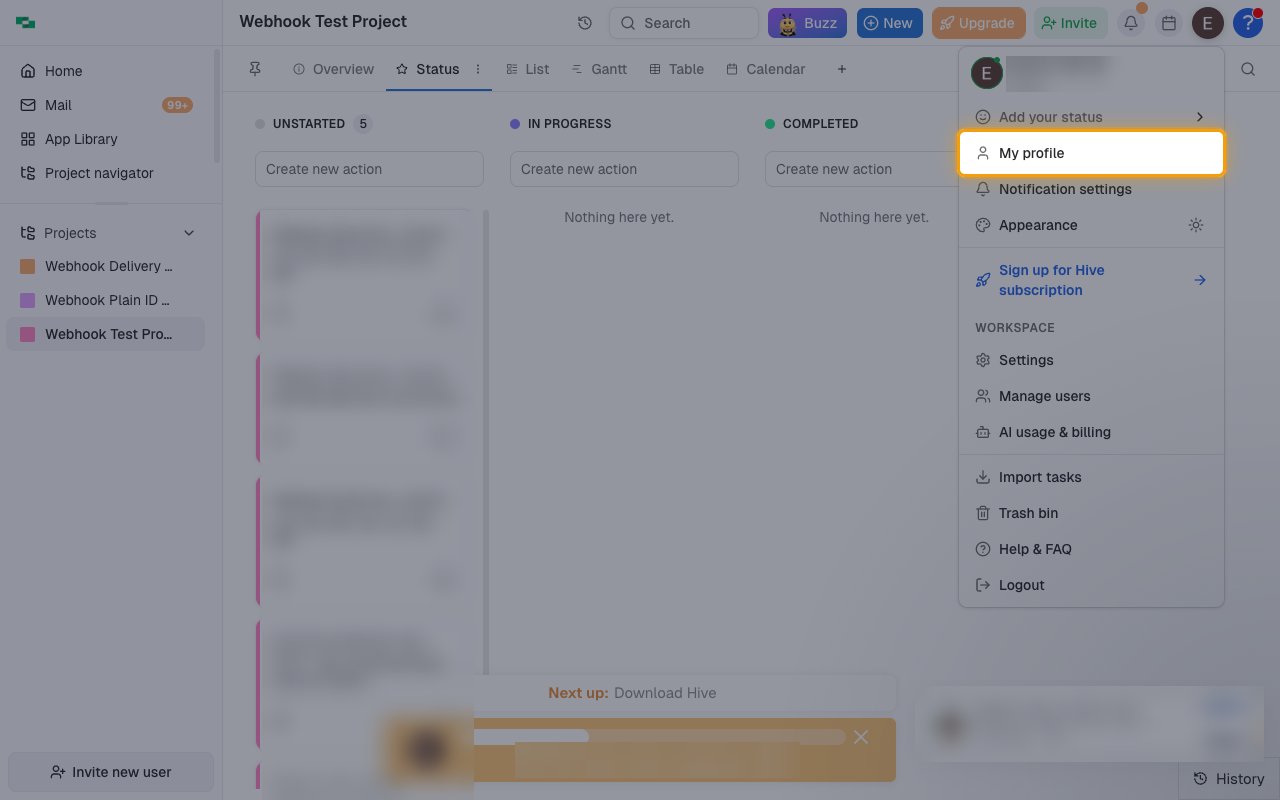Click the Search field
1280x800 pixels.
point(684,23)
